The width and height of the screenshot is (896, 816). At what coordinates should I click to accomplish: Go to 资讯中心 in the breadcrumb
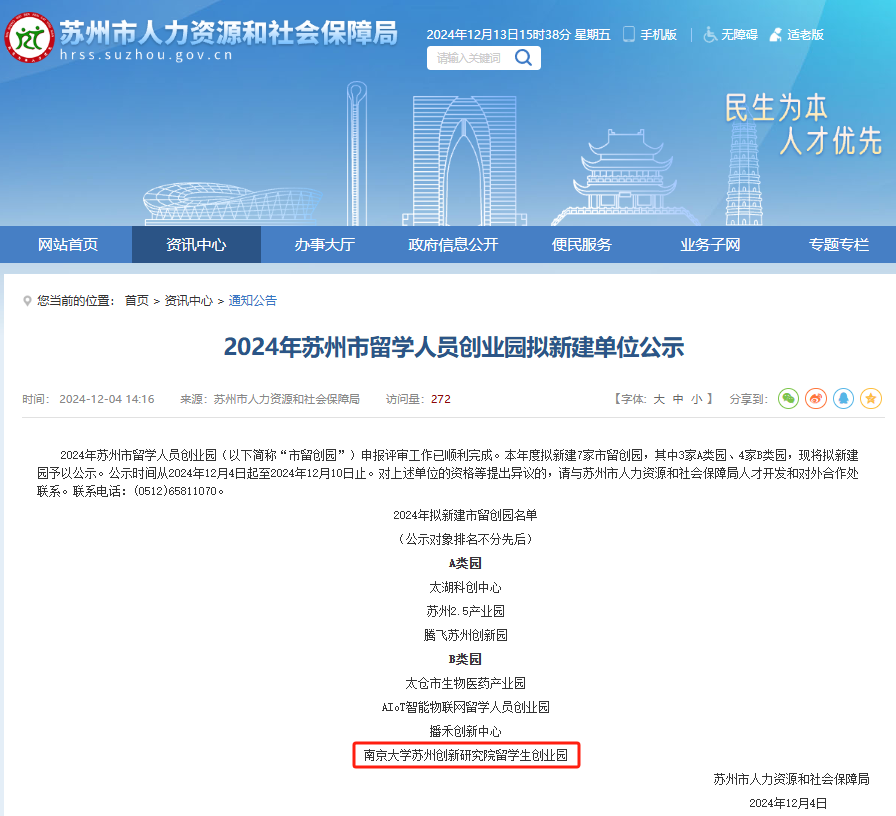pos(189,301)
